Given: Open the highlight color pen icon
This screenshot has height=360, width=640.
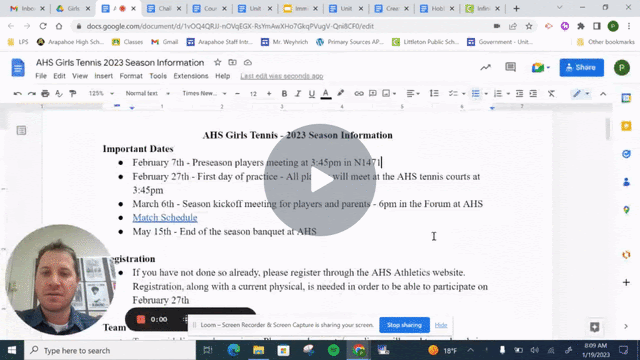Looking at the screenshot, I should 340,93.
